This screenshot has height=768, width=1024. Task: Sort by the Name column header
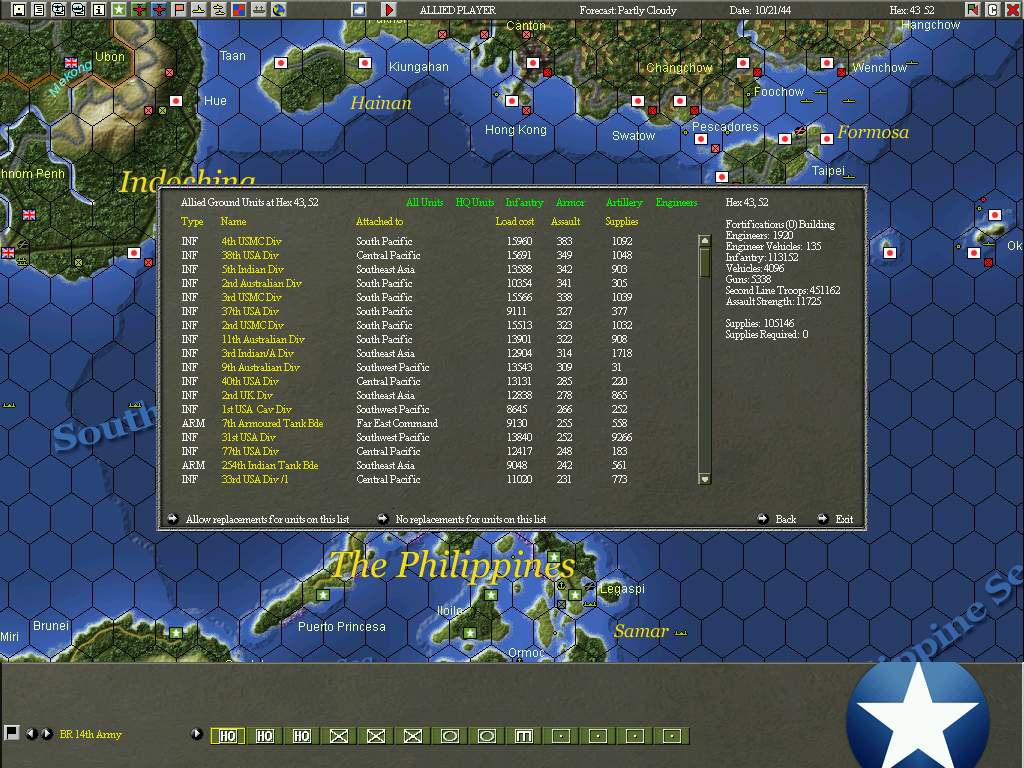(x=233, y=221)
